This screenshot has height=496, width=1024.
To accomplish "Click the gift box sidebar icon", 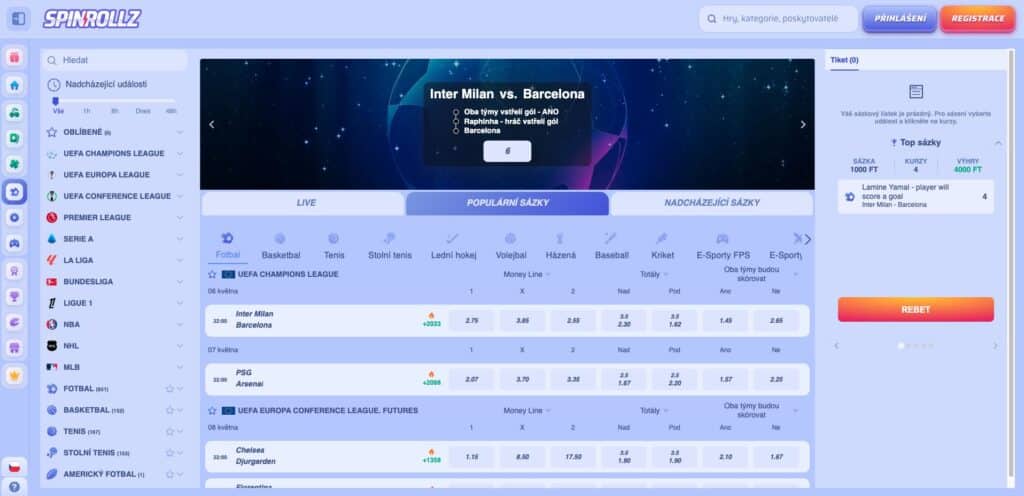I will click(14, 58).
